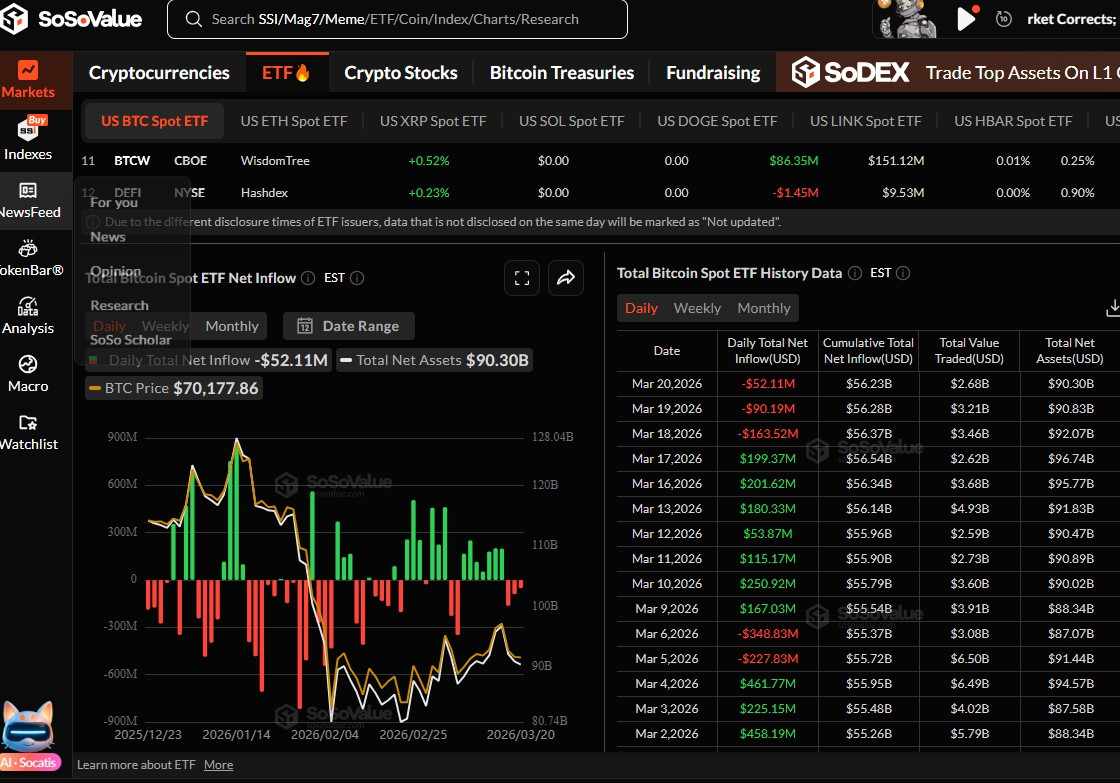This screenshot has width=1120, height=783.
Task: Download the ETF history data
Action: click(x=1112, y=308)
